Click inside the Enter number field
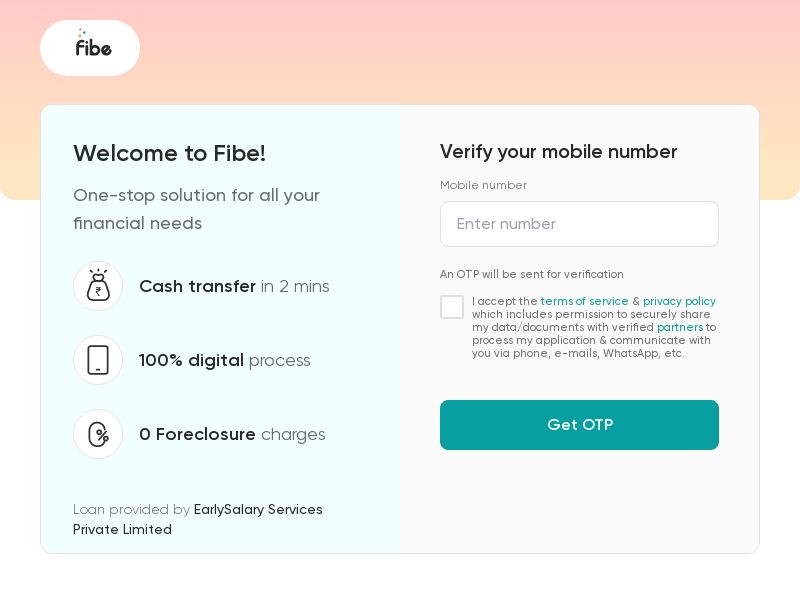Viewport: 800px width, 600px height. 580,224
